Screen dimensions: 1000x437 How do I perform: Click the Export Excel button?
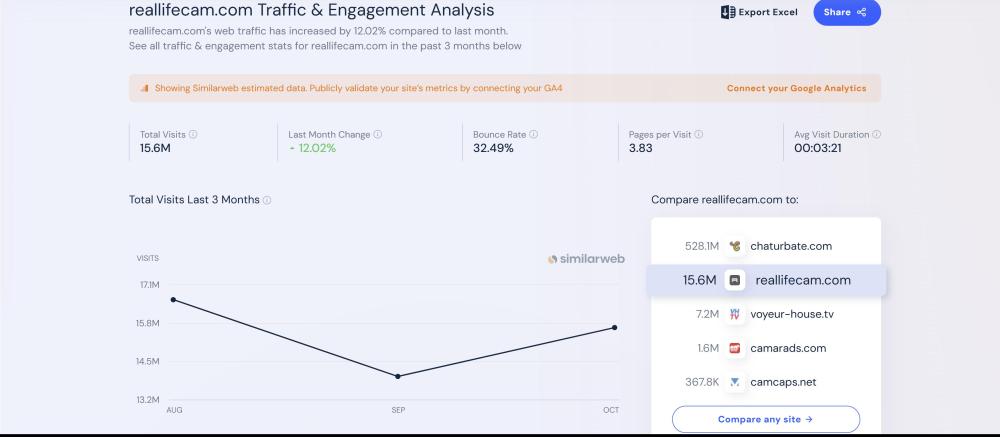click(x=758, y=12)
